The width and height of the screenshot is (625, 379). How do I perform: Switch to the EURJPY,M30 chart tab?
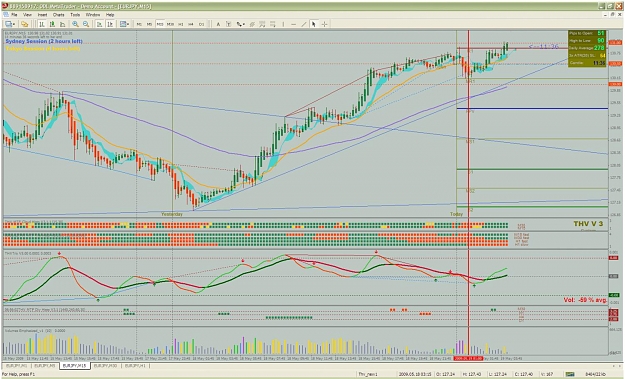pos(106,365)
